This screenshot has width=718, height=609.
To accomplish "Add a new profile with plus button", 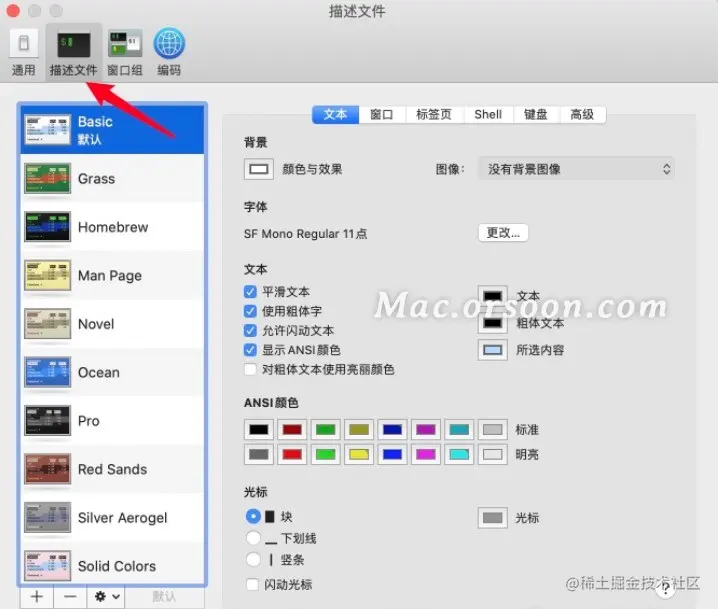I will [37, 596].
